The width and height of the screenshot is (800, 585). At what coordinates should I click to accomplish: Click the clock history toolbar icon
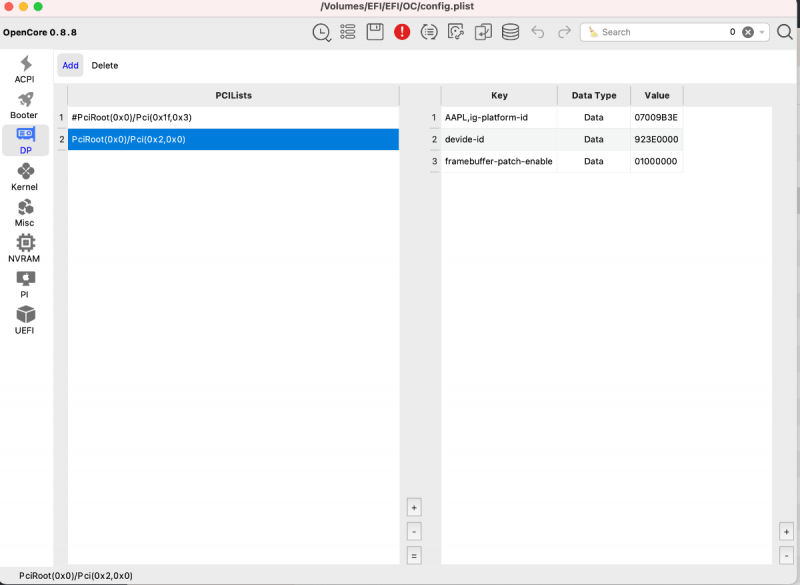tap(321, 32)
